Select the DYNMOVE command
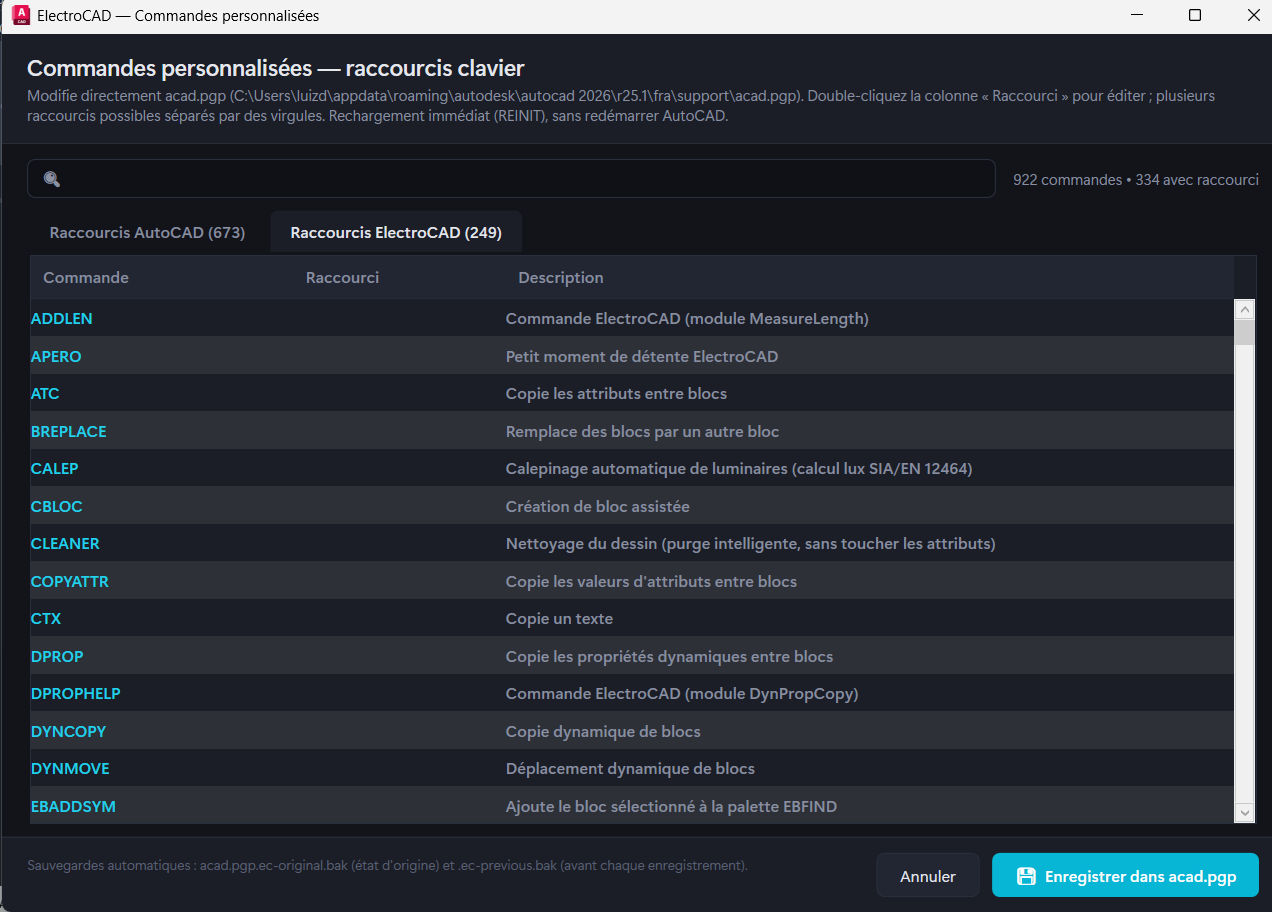1272x912 pixels. coord(71,769)
